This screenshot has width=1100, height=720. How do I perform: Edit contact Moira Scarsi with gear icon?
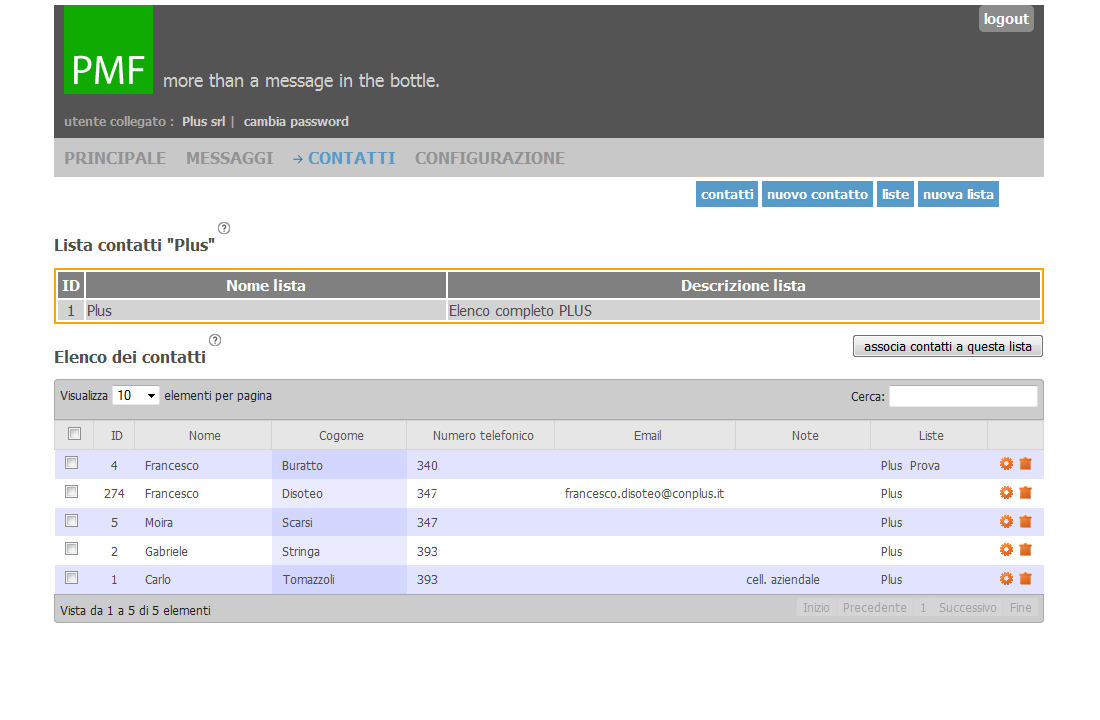tap(1006, 521)
